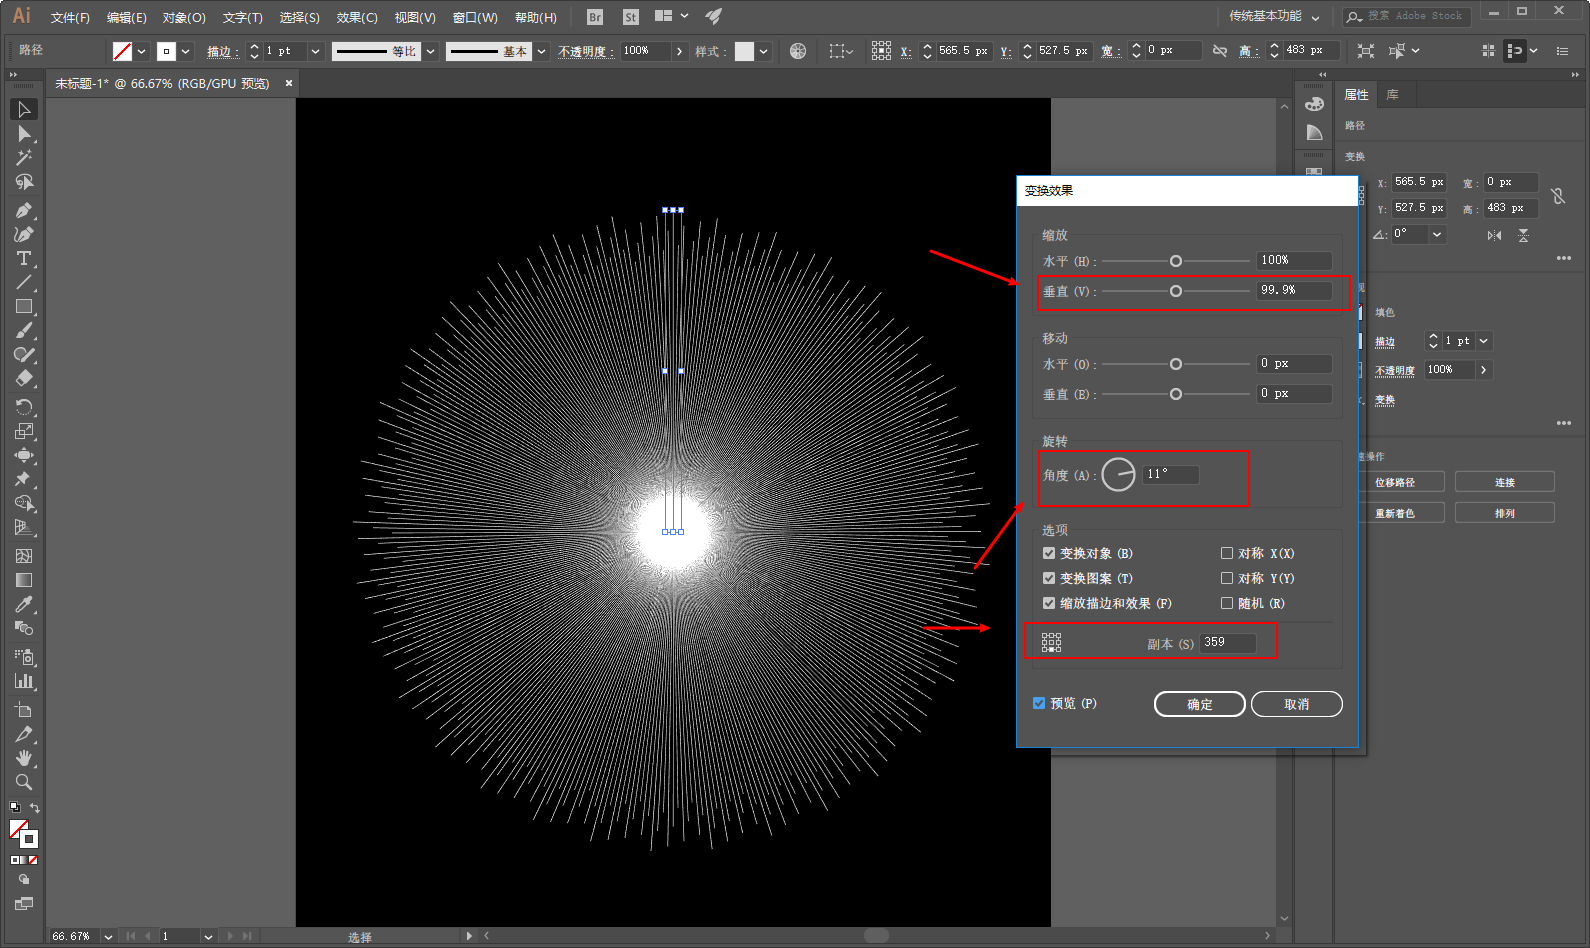Screen dimensions: 1590x948
Task: Select the Rotate tool
Action: point(24,407)
